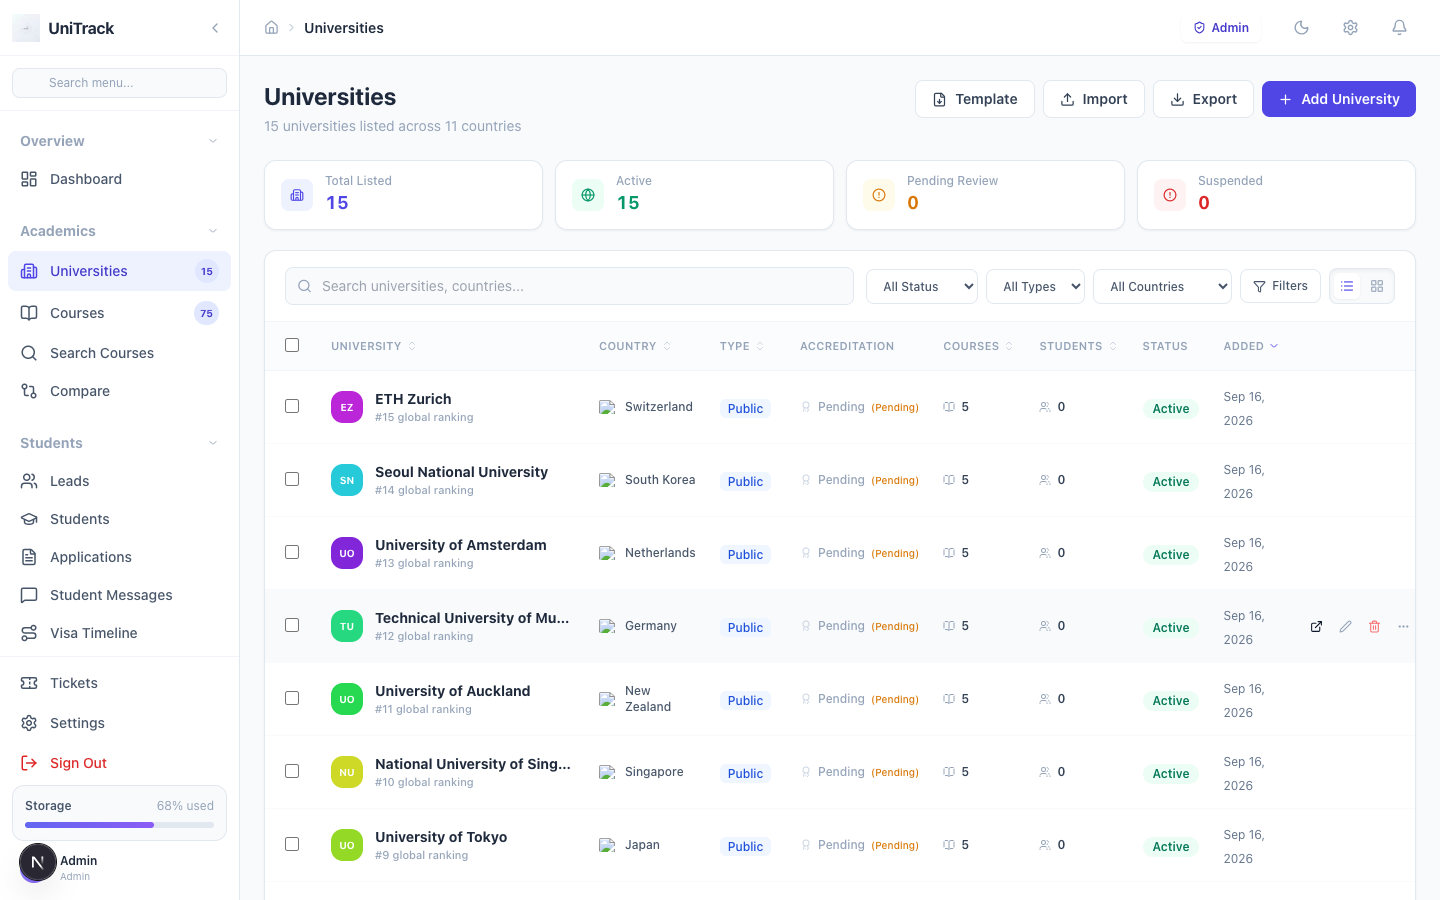
Task: Focus the Search menu field
Action: tap(119, 83)
